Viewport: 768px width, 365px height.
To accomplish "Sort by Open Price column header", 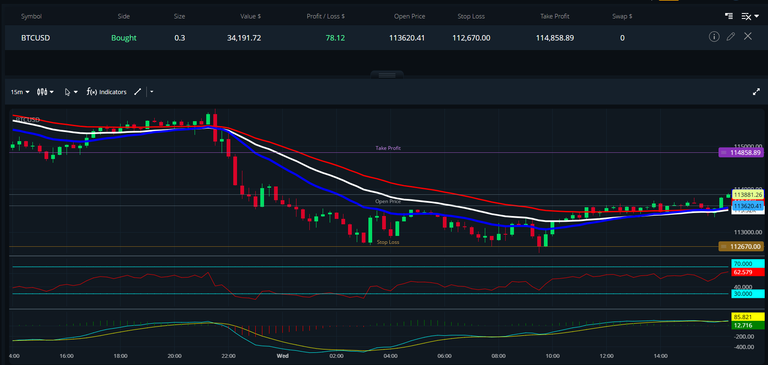I will pyautogui.click(x=409, y=16).
